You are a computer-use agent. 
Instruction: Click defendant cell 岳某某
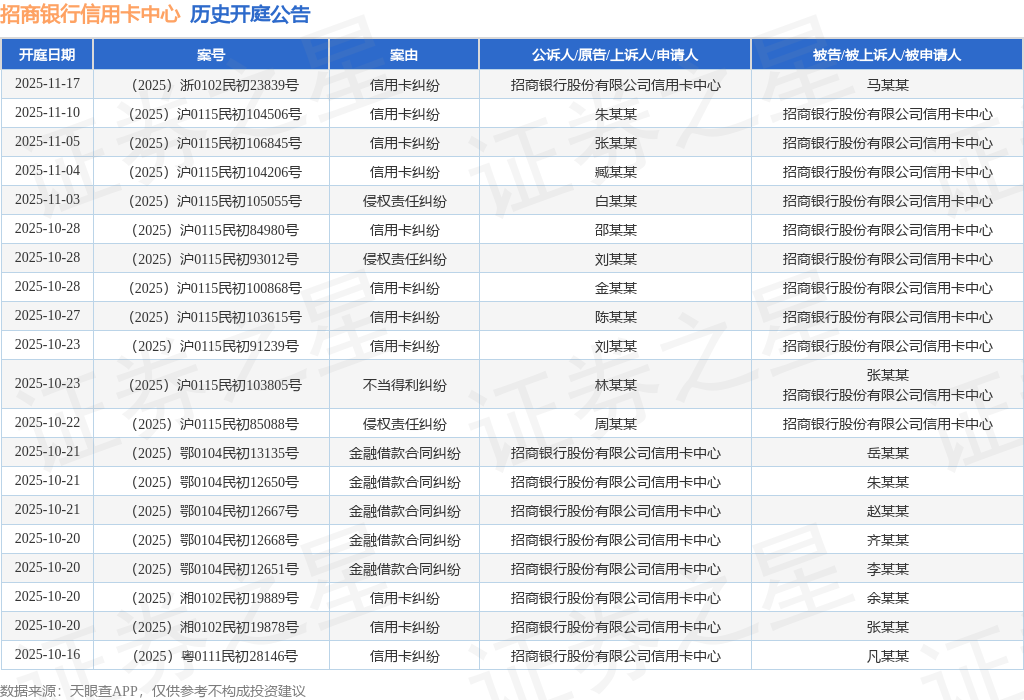(888, 453)
